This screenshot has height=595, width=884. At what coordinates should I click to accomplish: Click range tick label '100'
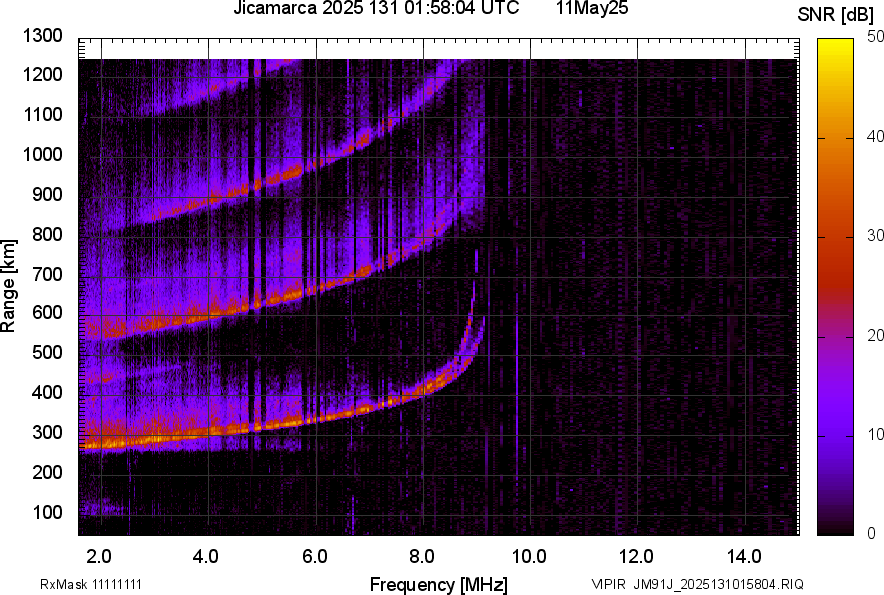47,512
